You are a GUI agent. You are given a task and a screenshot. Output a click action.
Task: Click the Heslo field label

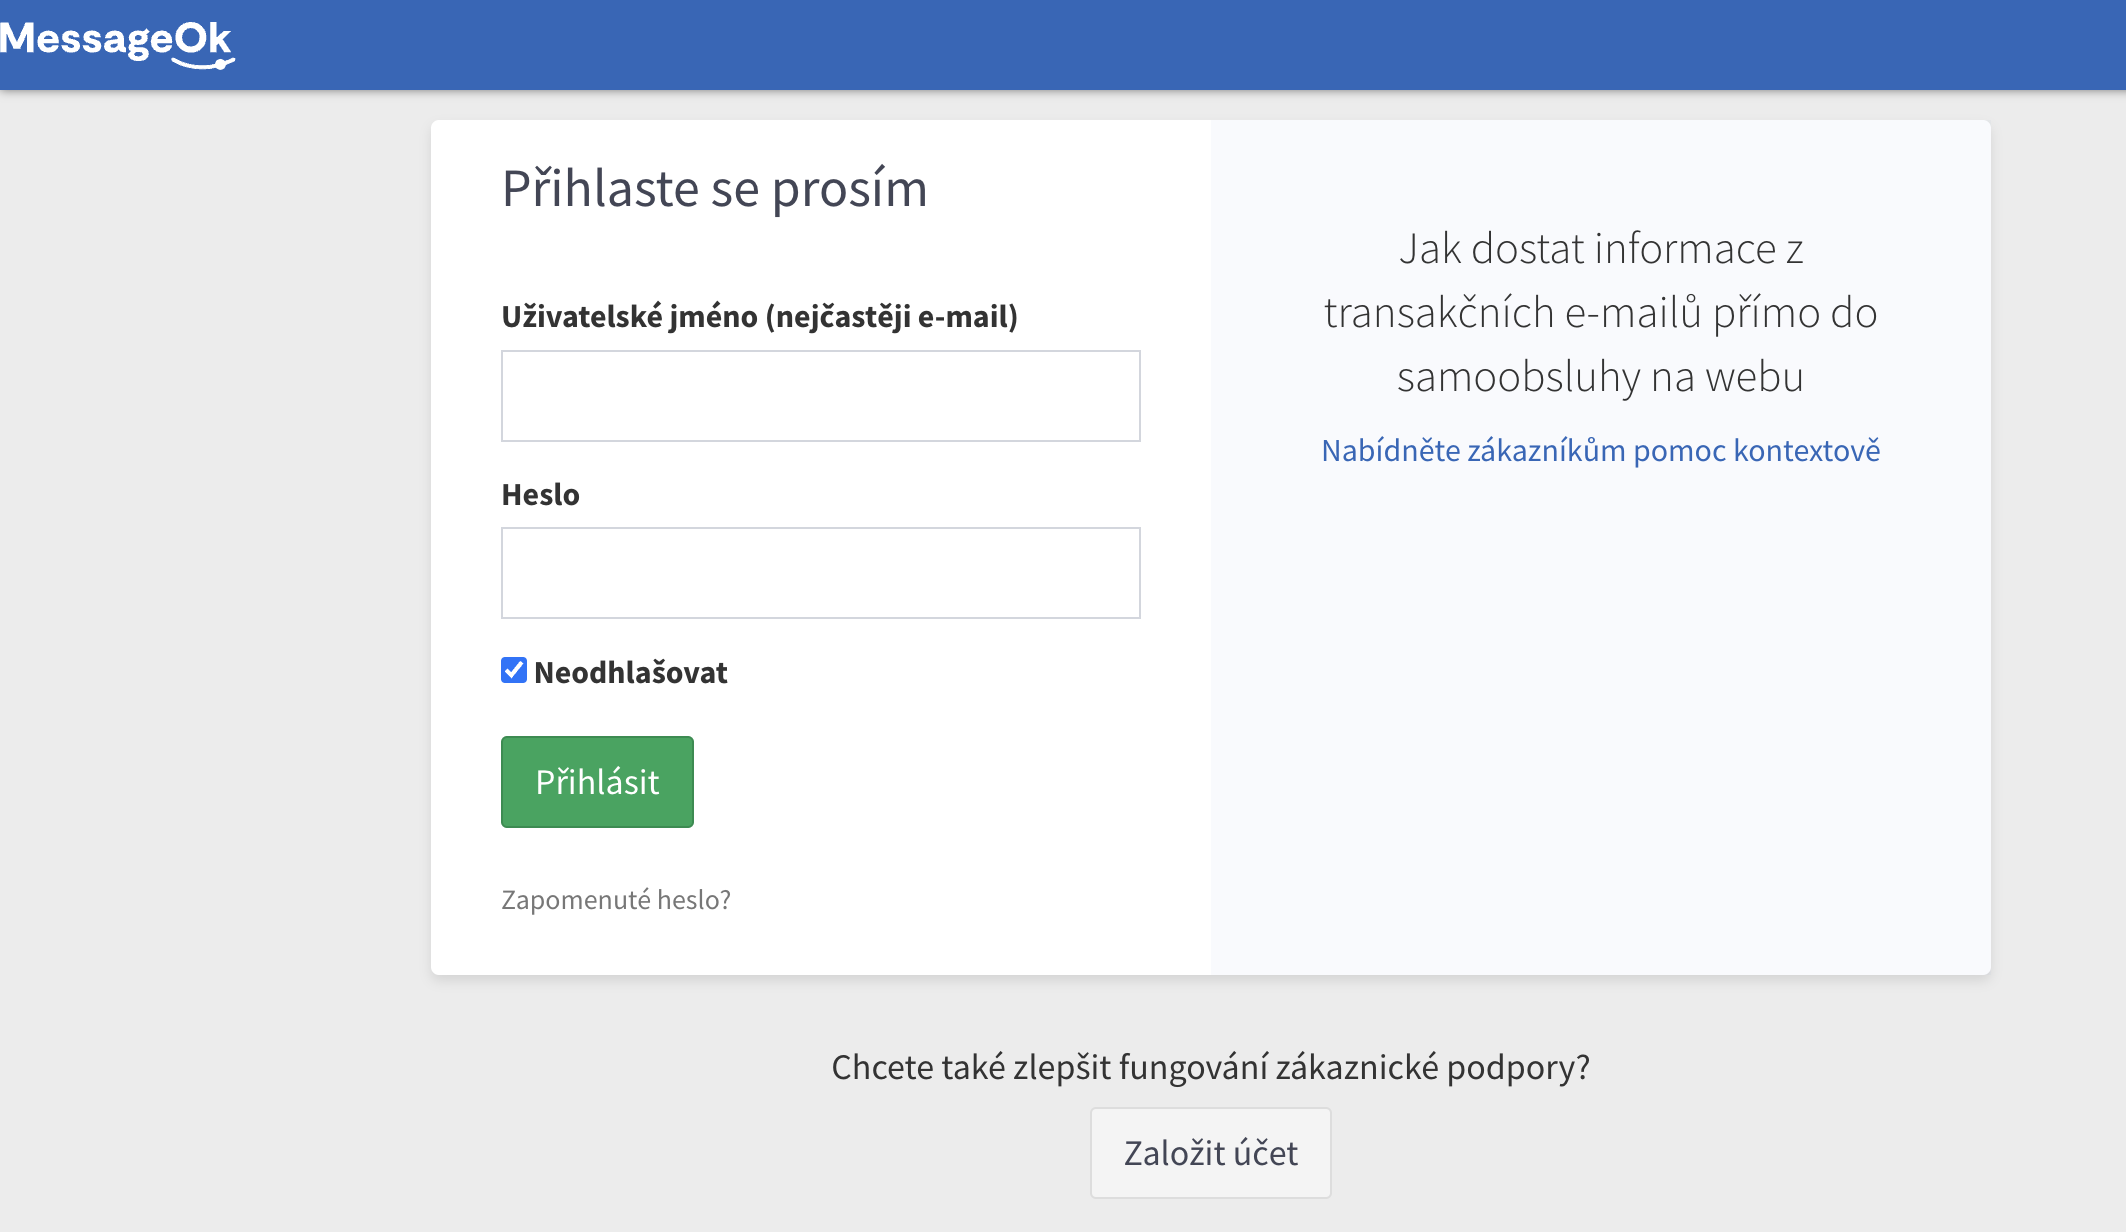pyautogui.click(x=540, y=495)
